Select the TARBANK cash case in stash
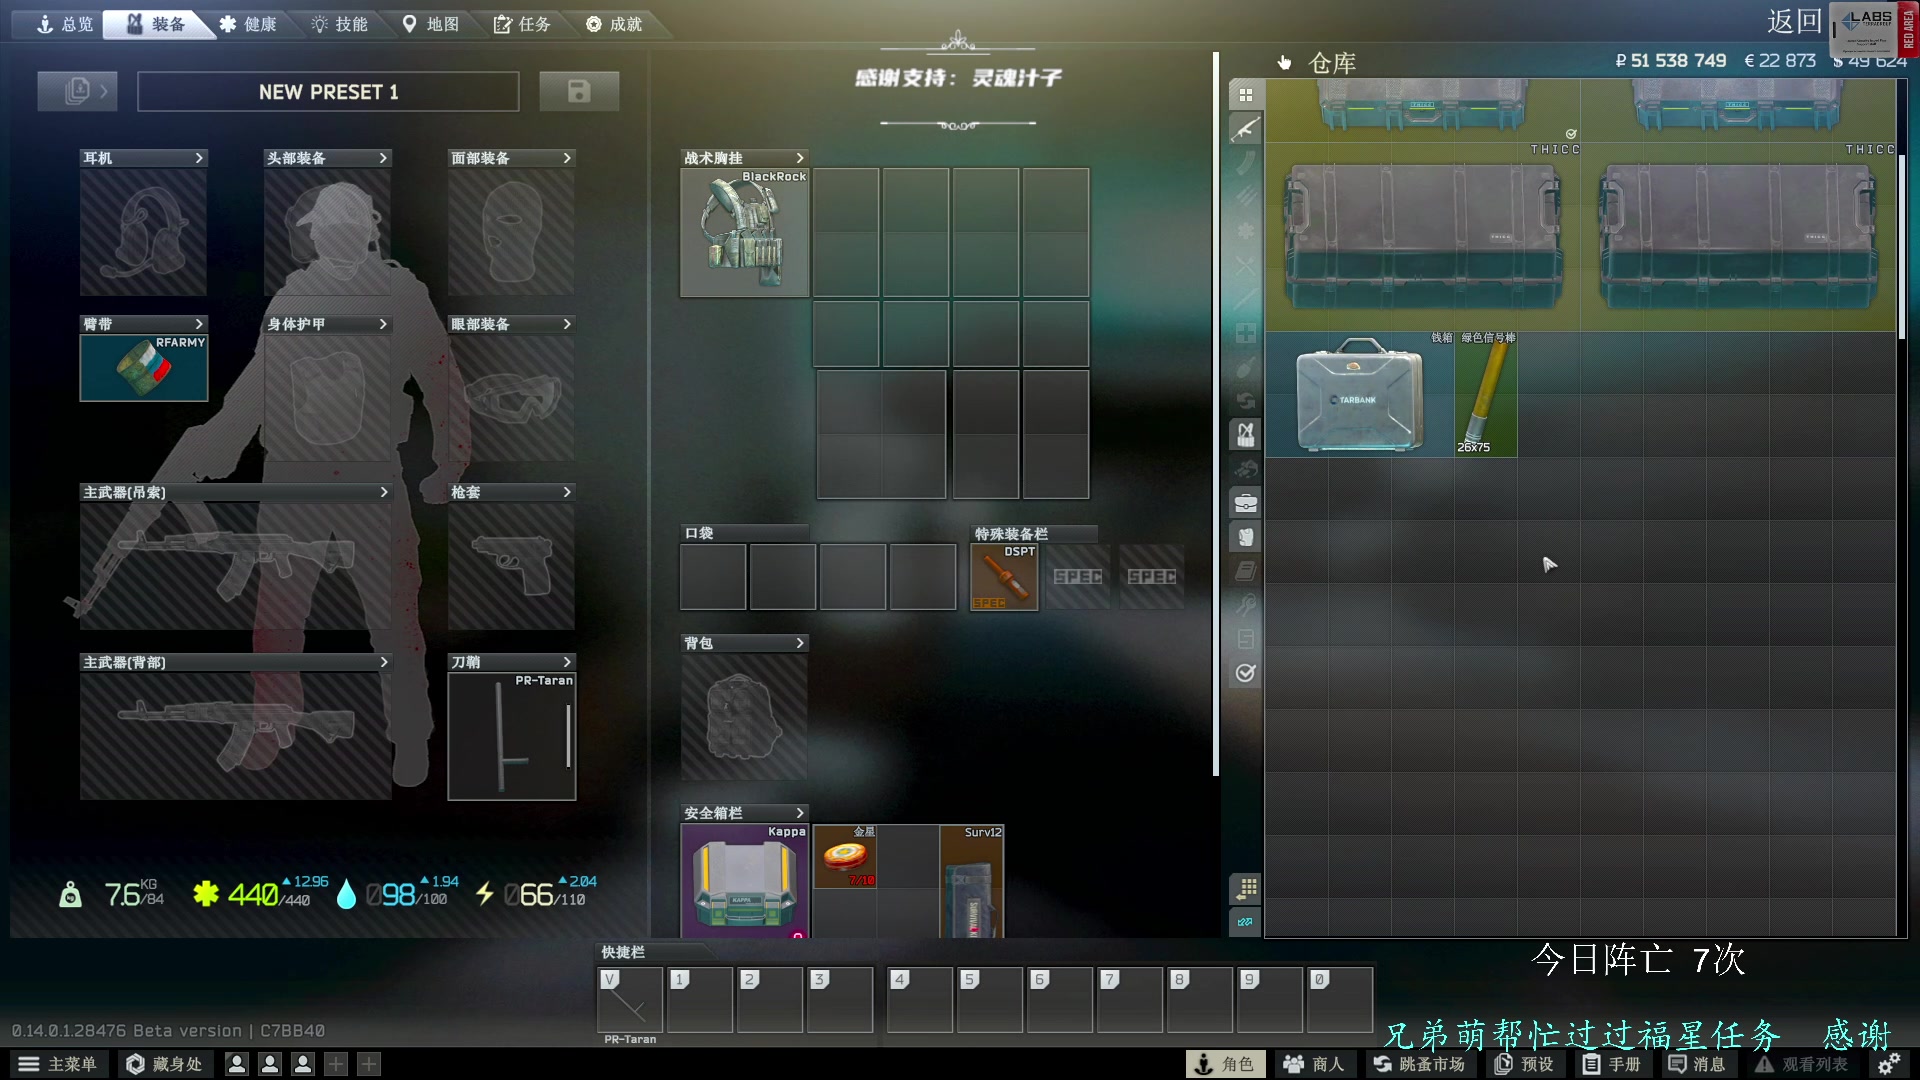 1360,394
